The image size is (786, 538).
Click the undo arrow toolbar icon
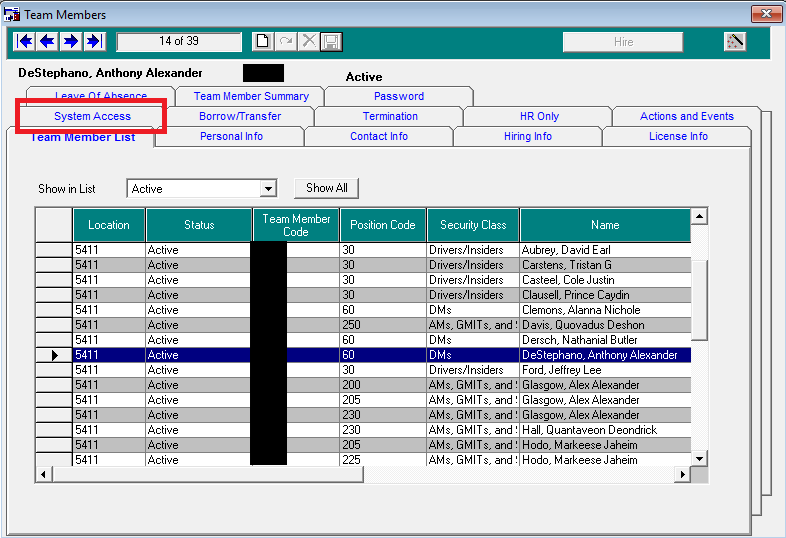[x=286, y=42]
